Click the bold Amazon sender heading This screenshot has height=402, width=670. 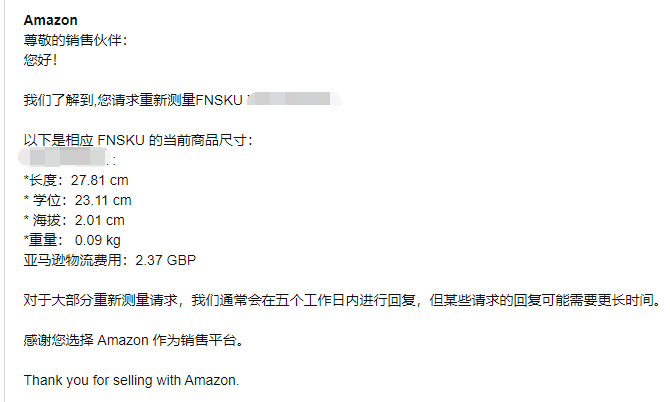tap(50, 20)
